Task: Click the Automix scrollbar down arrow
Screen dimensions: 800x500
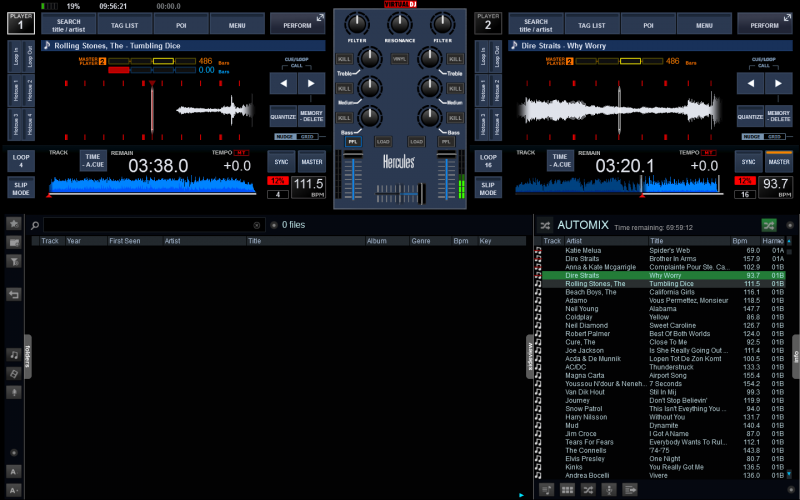Action: click(789, 474)
